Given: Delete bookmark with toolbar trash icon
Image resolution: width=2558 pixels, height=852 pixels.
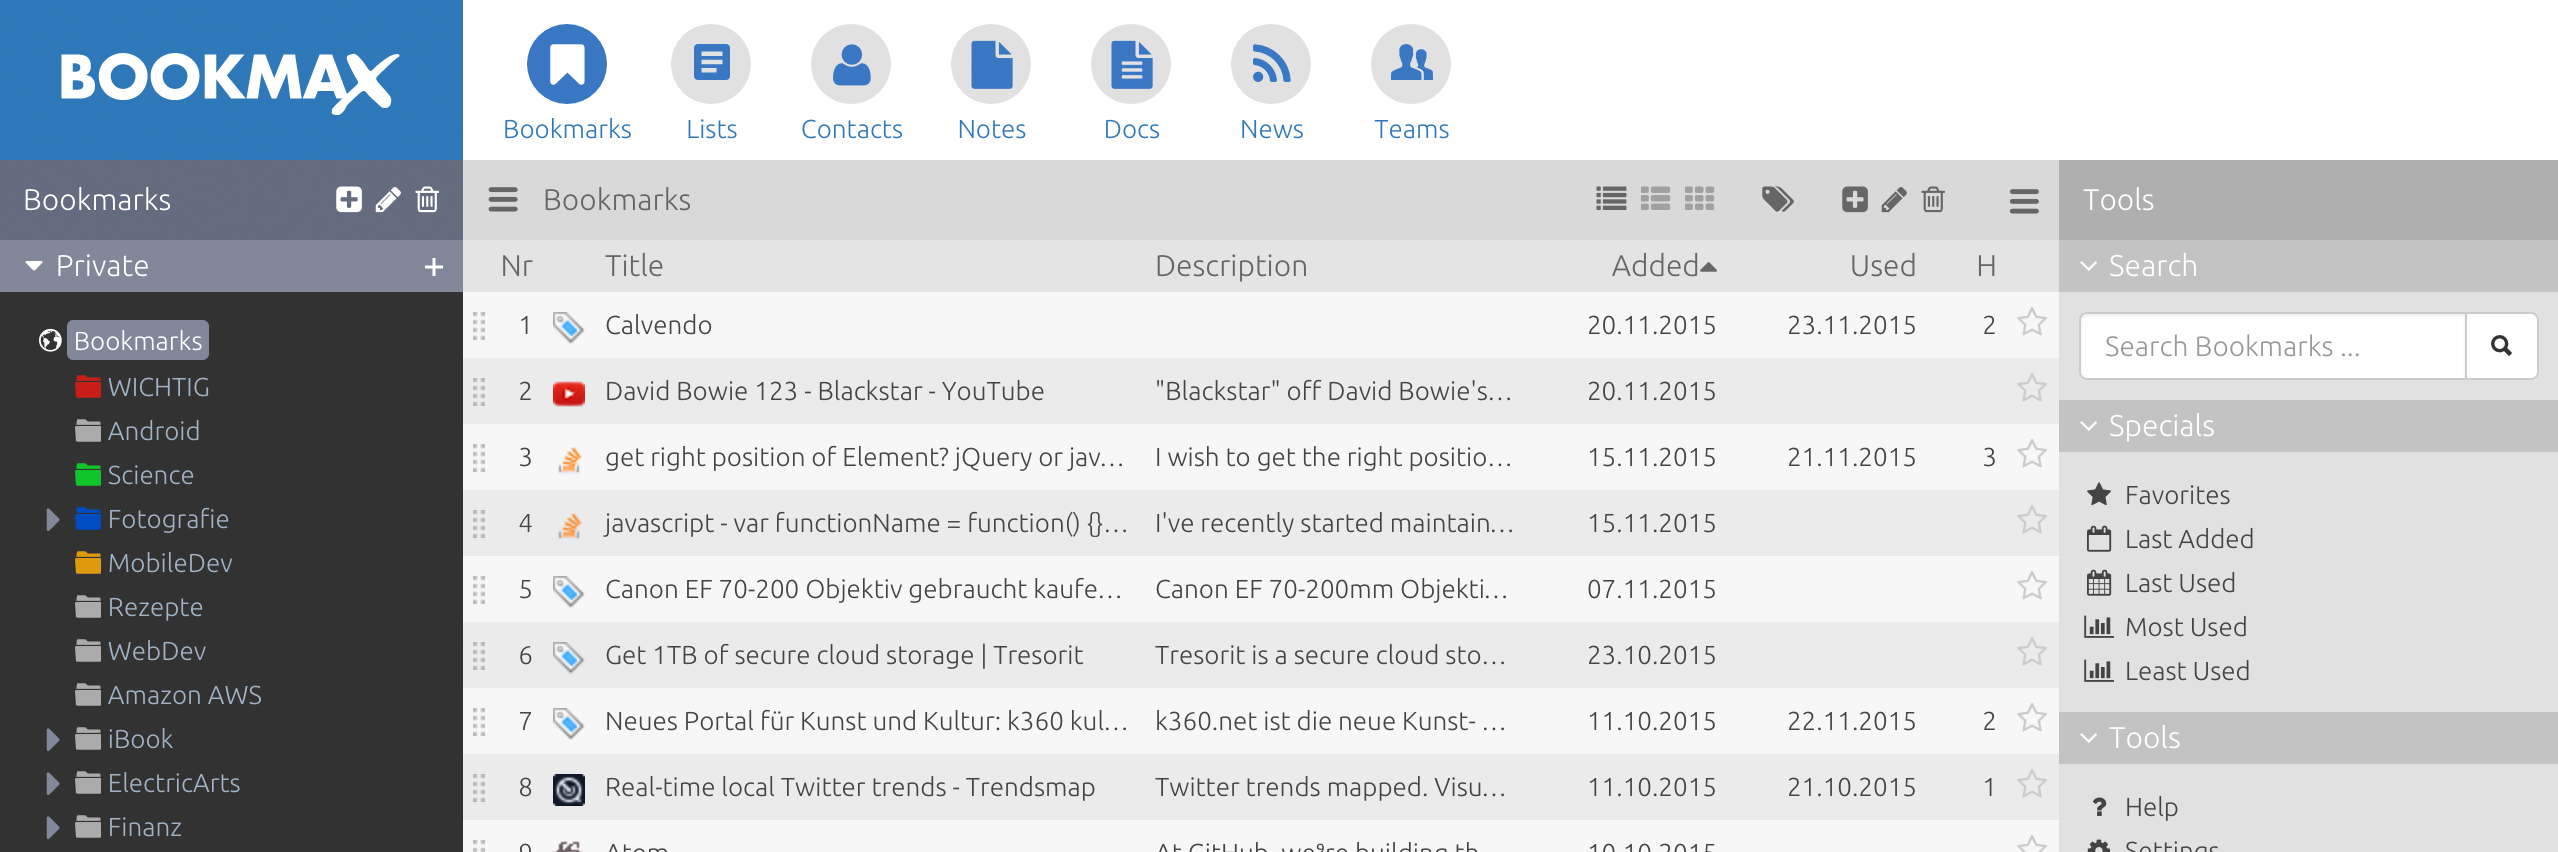Looking at the screenshot, I should click(x=1933, y=200).
